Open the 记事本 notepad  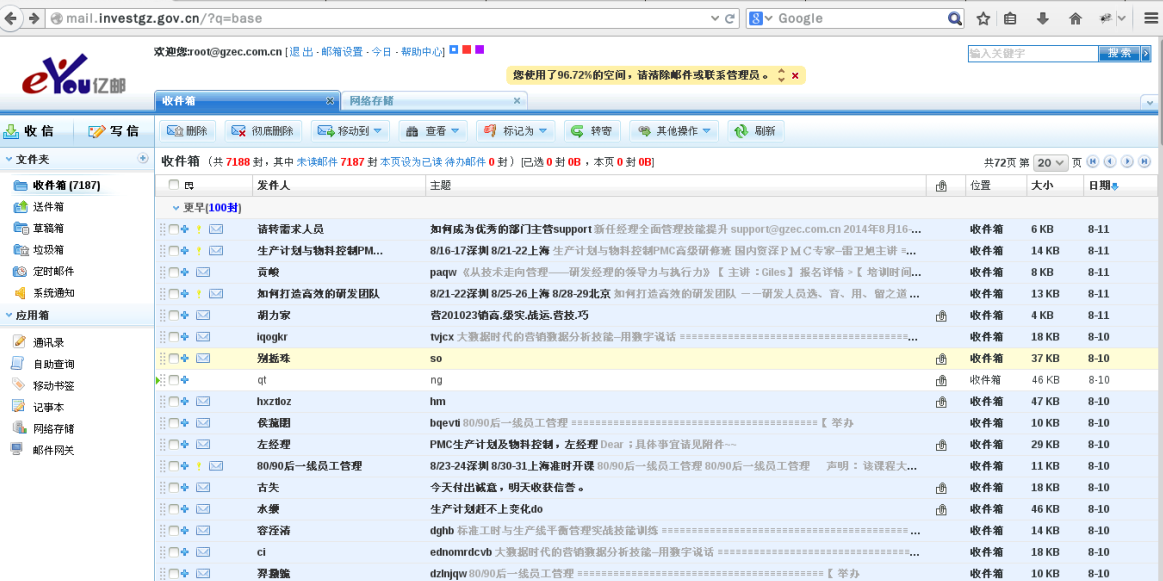[x=48, y=407]
